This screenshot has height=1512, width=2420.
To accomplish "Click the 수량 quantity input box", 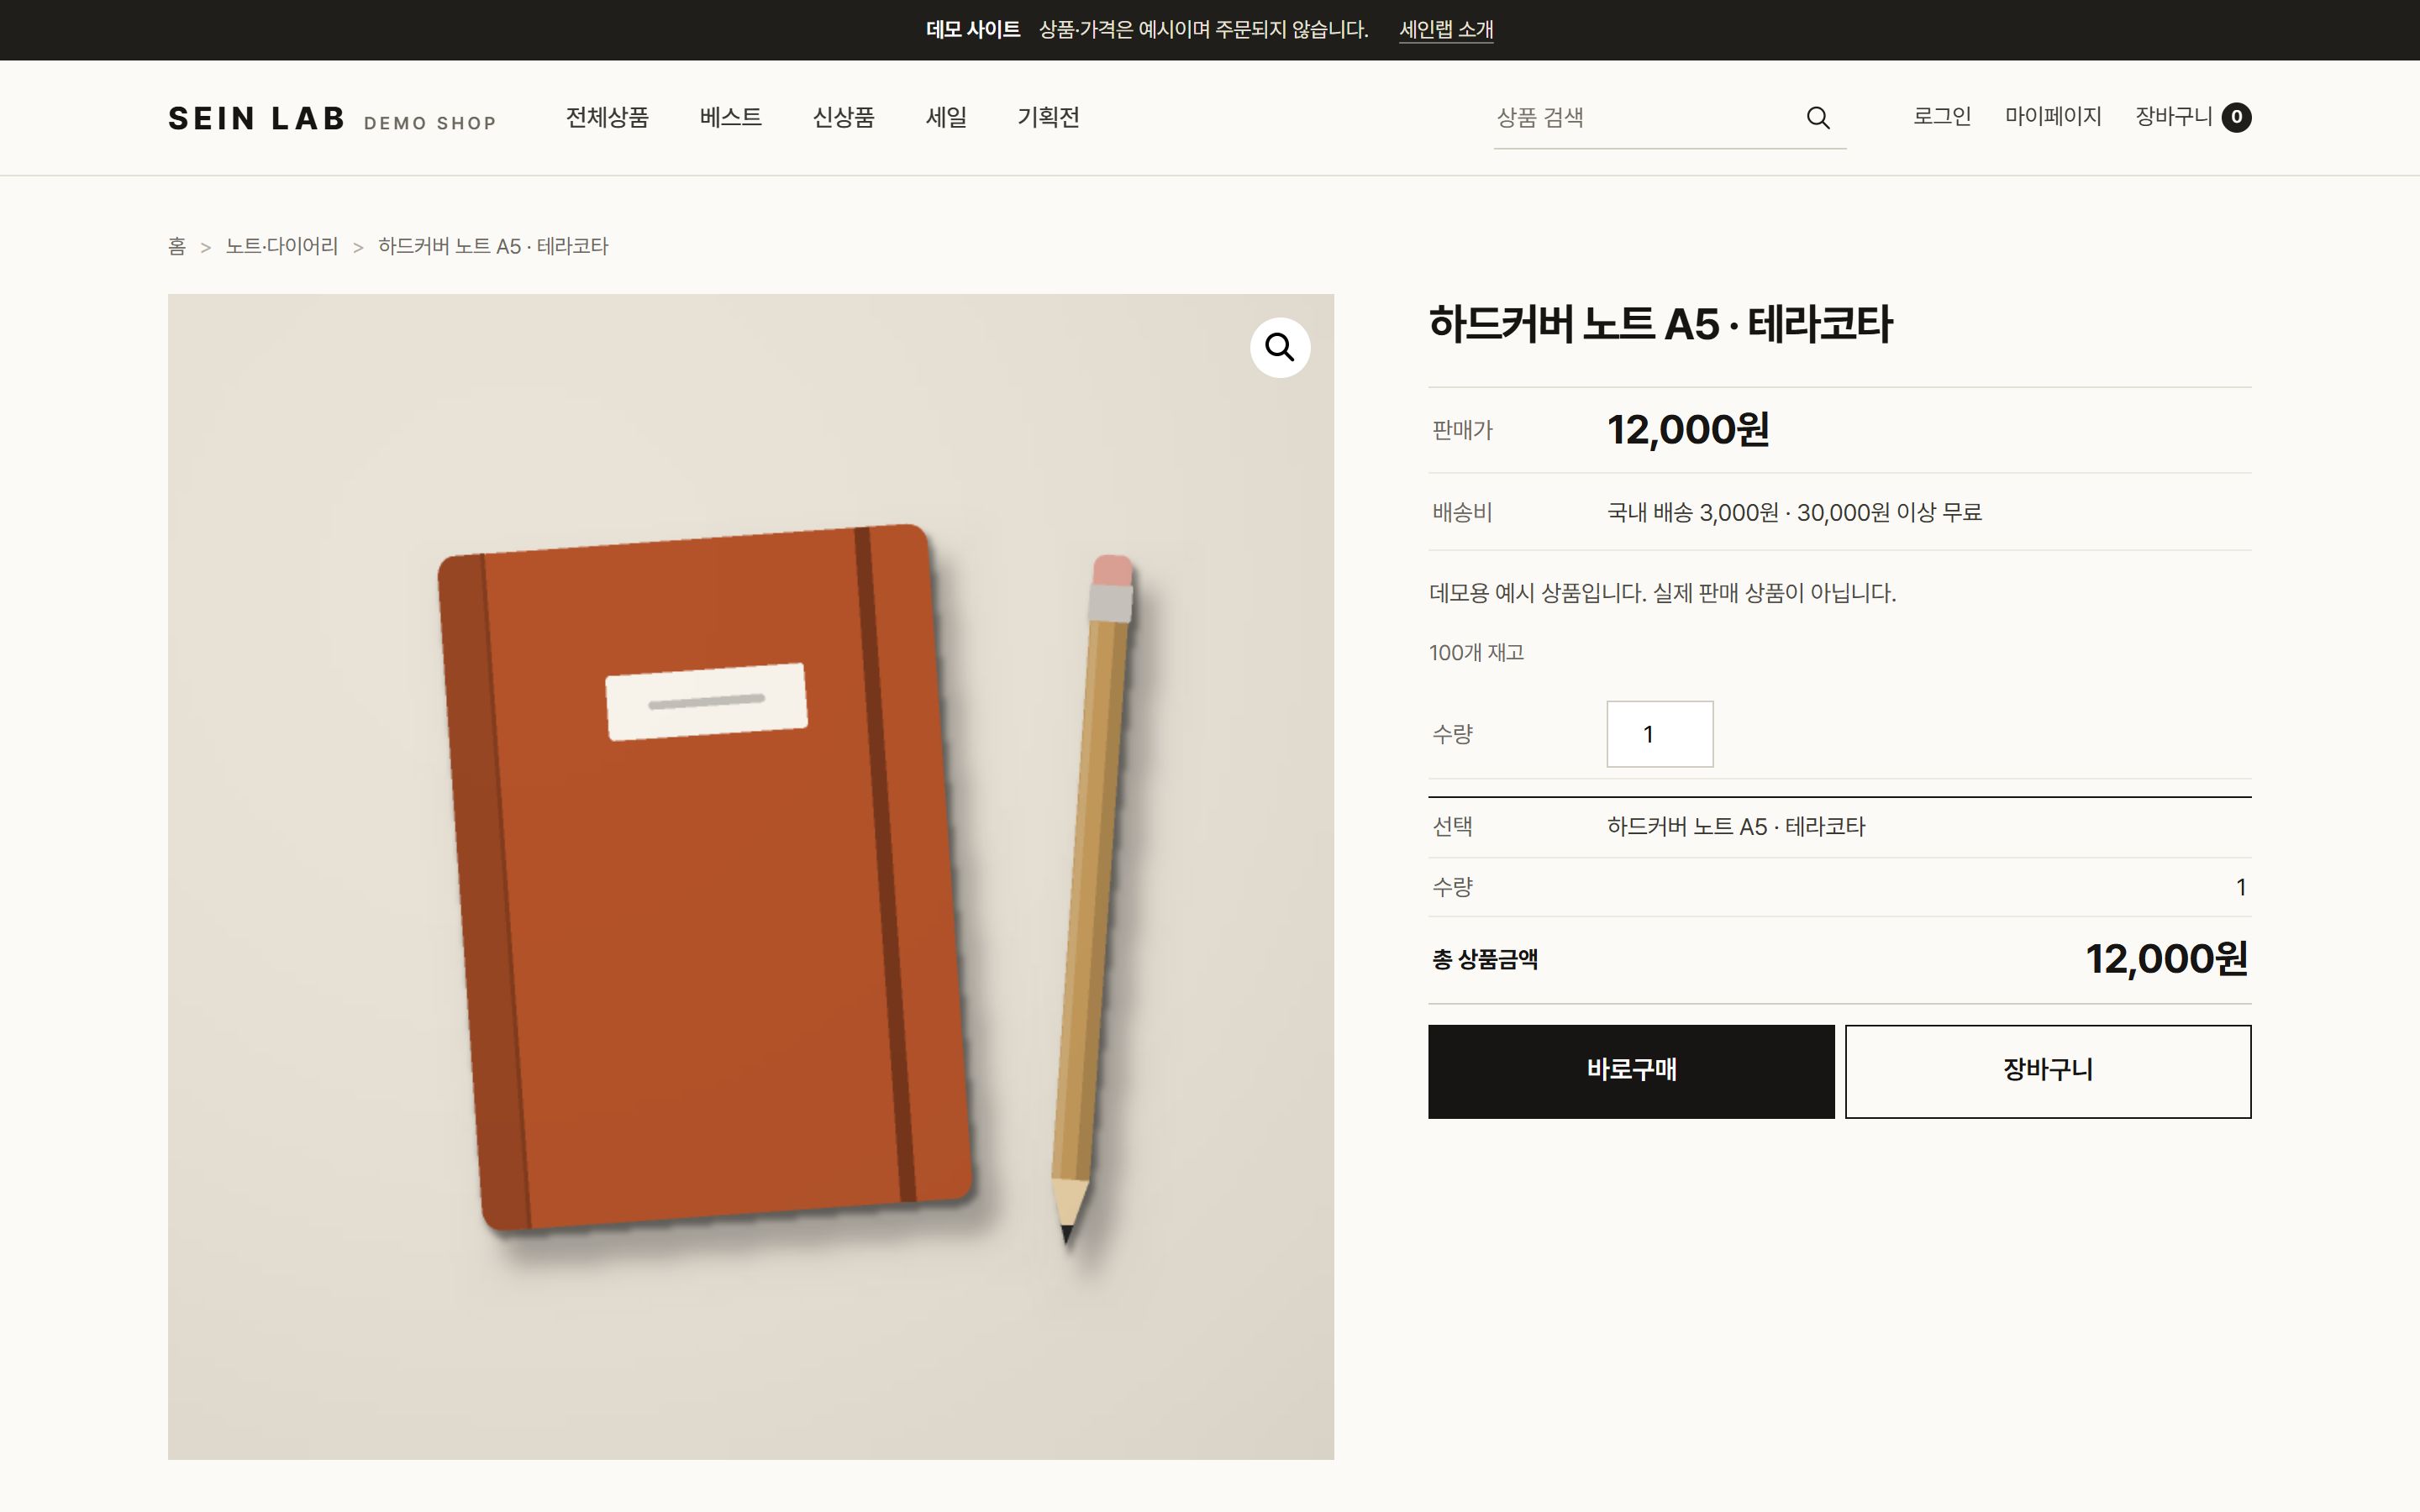I will [x=1660, y=734].
